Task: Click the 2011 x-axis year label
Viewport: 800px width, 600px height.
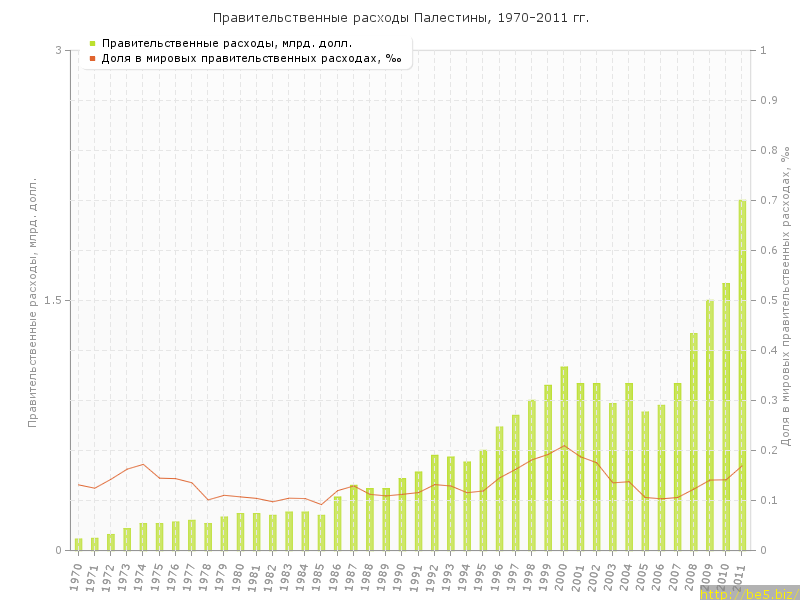Action: tap(739, 576)
